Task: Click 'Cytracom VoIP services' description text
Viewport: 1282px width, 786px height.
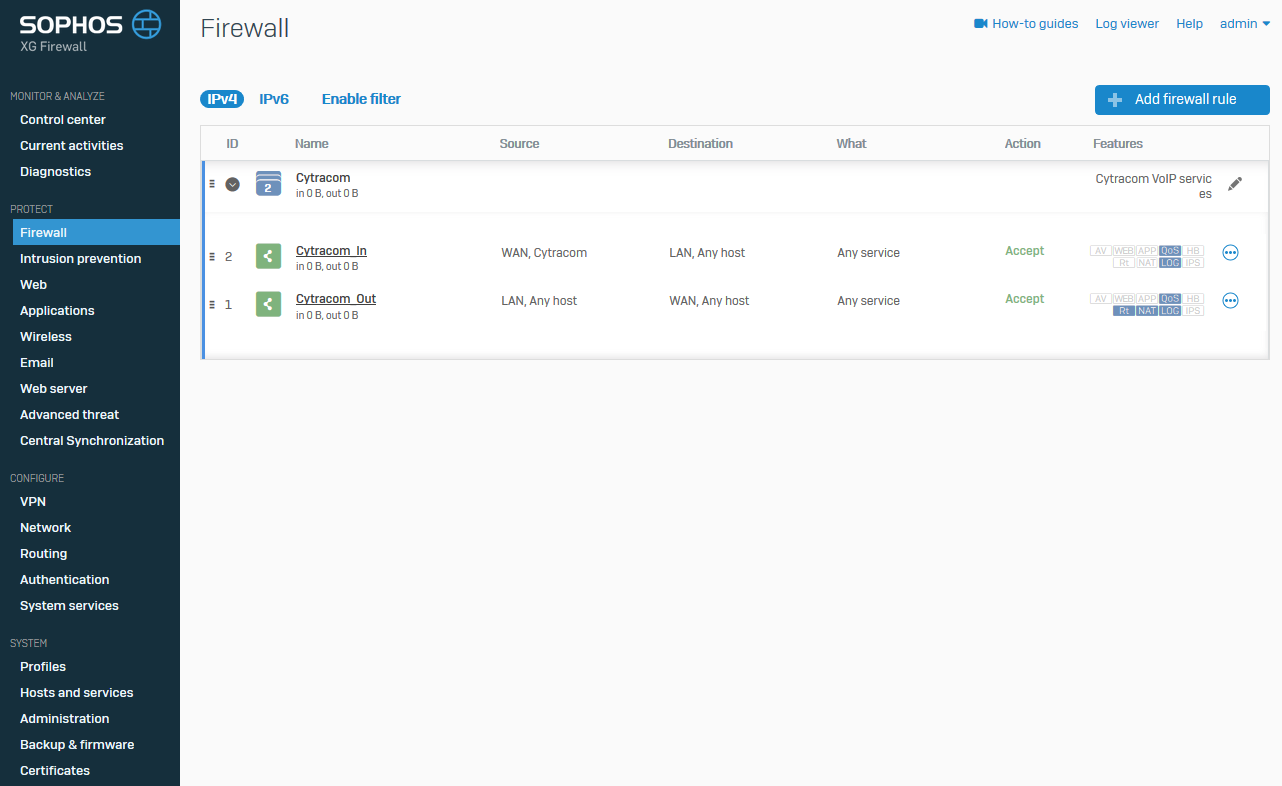Action: pos(1154,186)
